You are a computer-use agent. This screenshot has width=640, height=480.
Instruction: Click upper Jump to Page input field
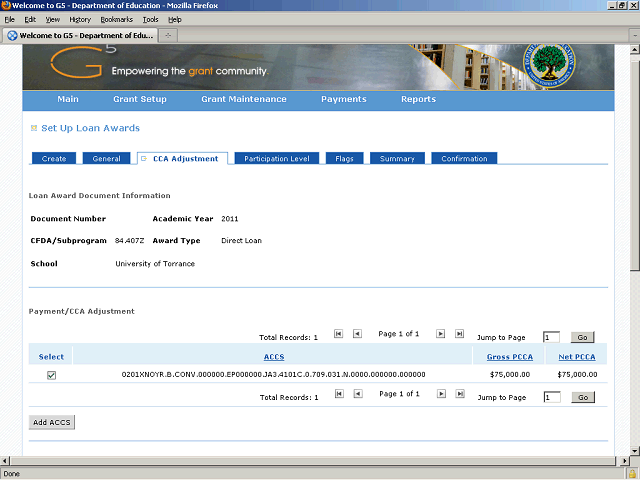[x=551, y=337]
